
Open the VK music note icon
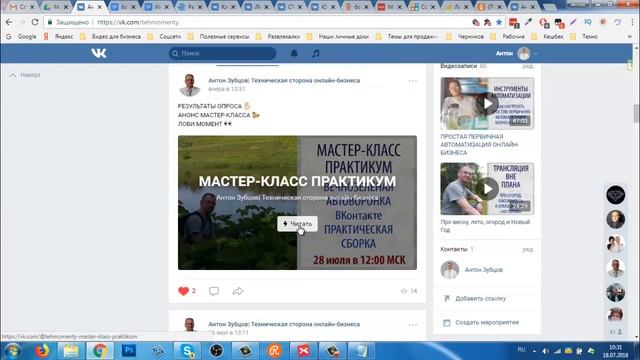[x=316, y=53]
